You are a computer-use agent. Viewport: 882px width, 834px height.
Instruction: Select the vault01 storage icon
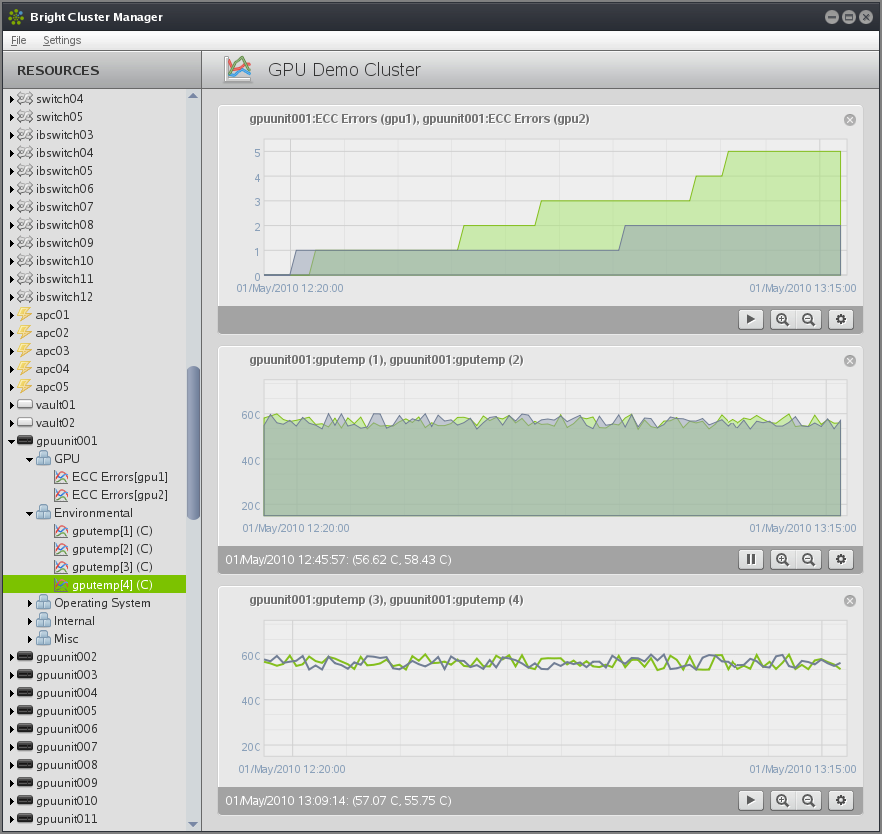(25, 404)
